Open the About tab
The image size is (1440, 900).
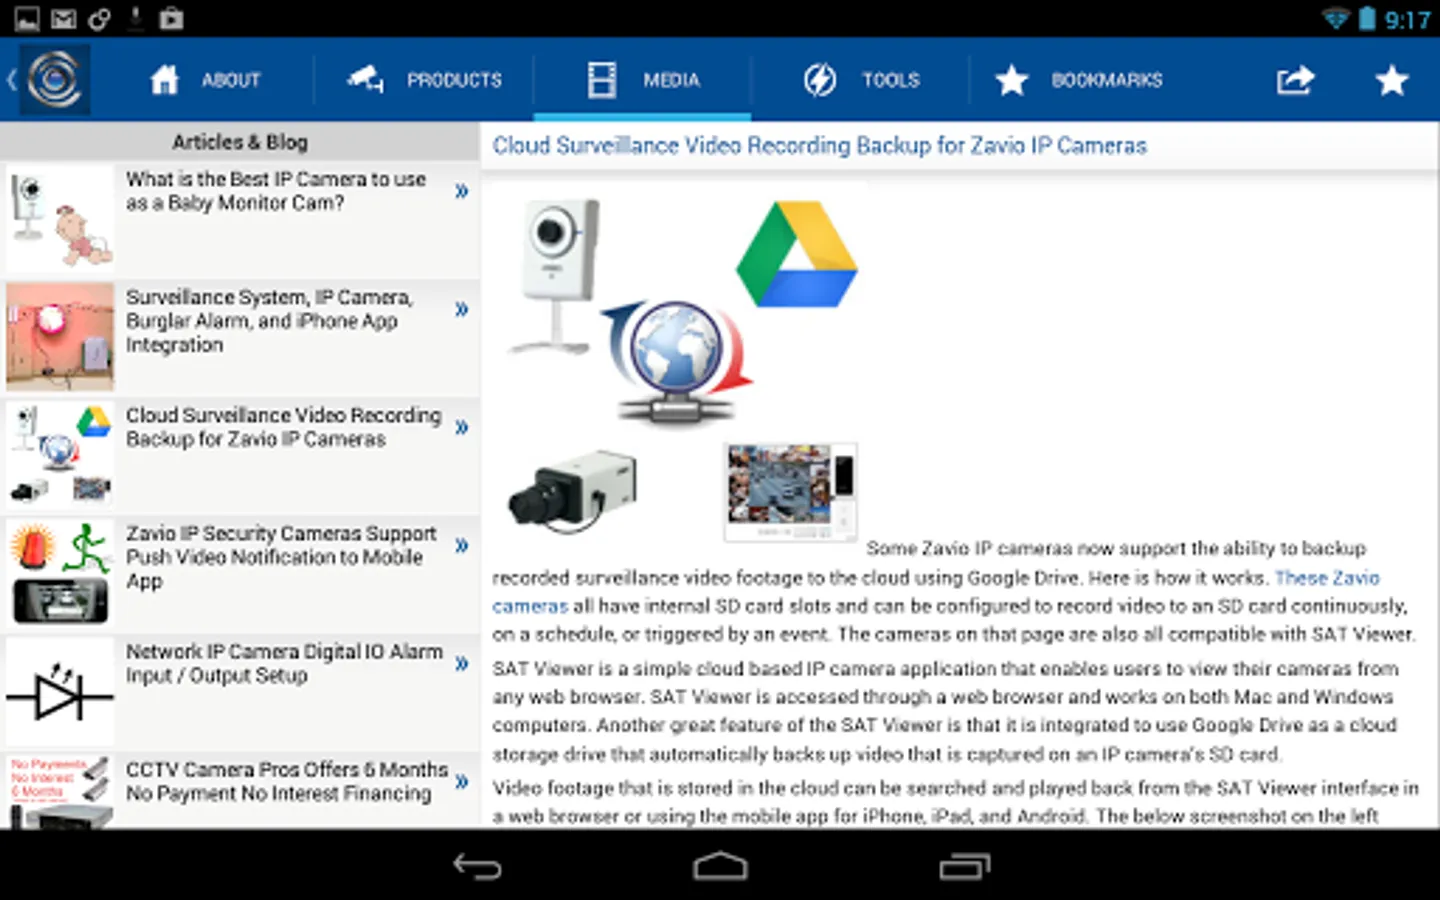(205, 80)
